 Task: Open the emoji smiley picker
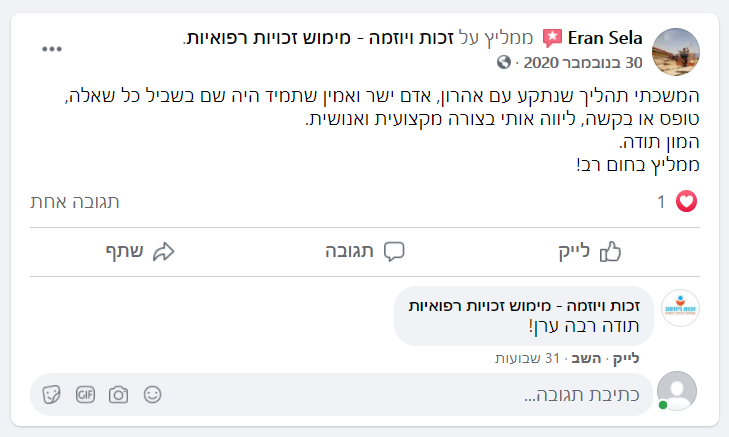pos(152,395)
